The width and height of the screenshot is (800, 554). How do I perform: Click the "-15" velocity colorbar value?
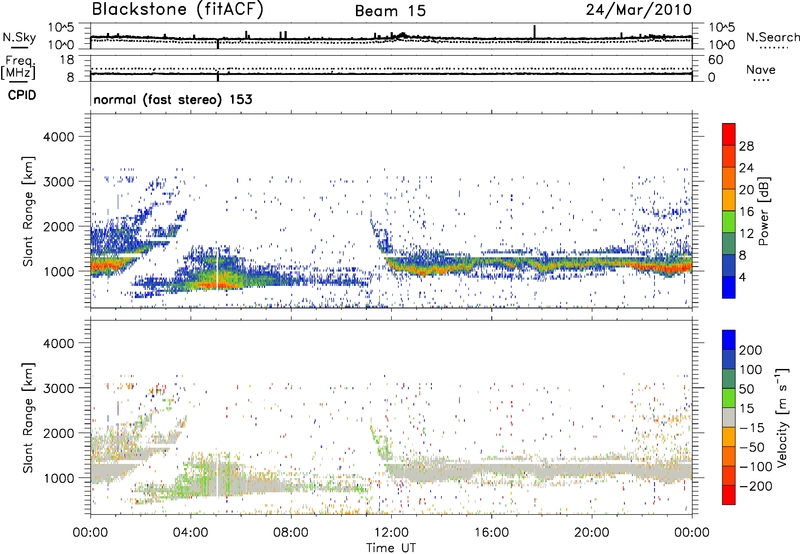pos(751,428)
